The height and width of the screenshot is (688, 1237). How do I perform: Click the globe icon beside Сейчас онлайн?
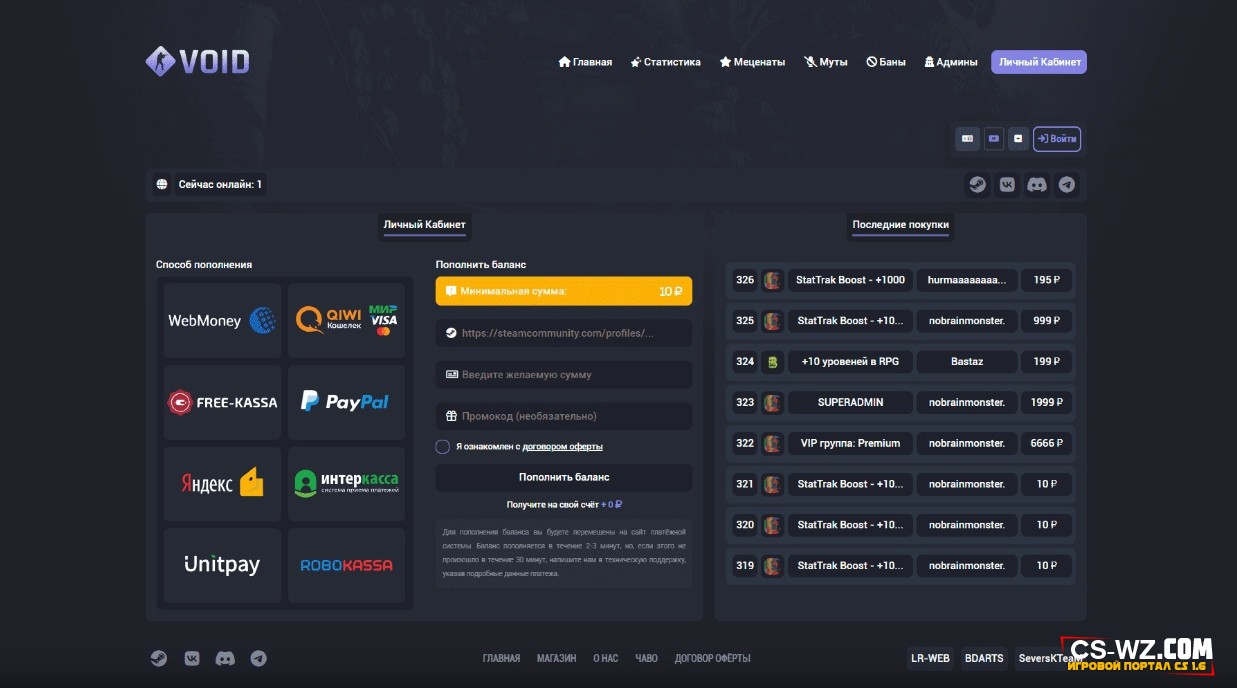pyautogui.click(x=162, y=185)
